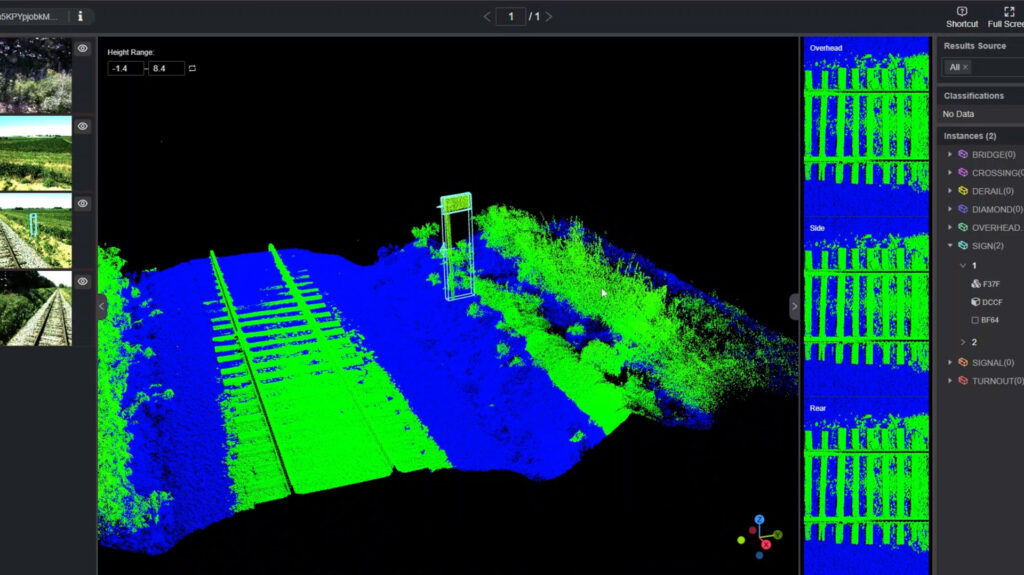Go to the next page arrow
Viewport: 1024px width, 575px height.
(x=548, y=16)
